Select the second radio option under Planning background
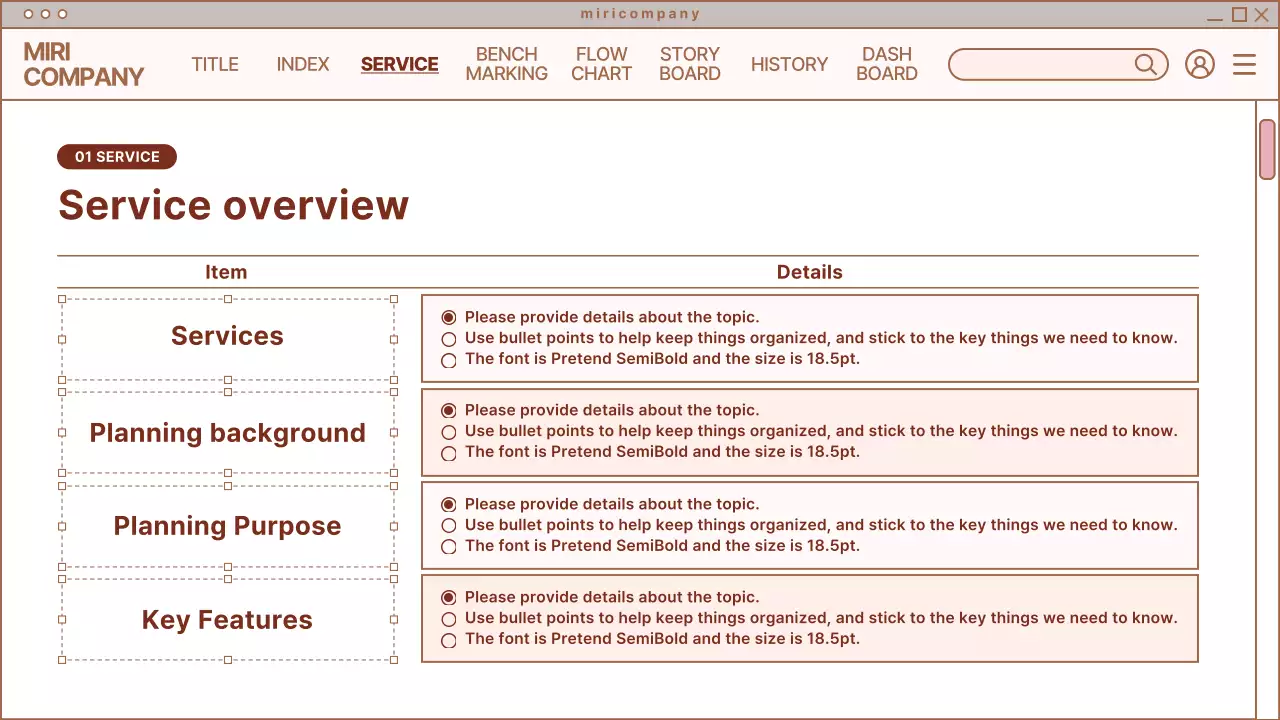The image size is (1280, 720). click(x=448, y=431)
